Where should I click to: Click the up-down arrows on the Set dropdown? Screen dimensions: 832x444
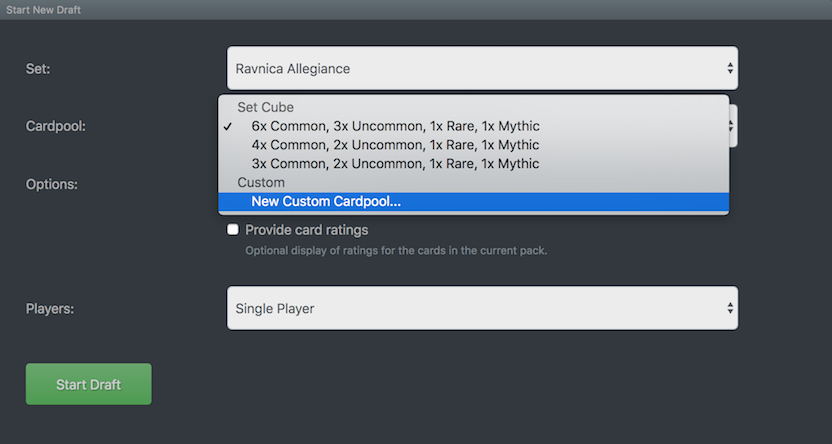[730, 69]
